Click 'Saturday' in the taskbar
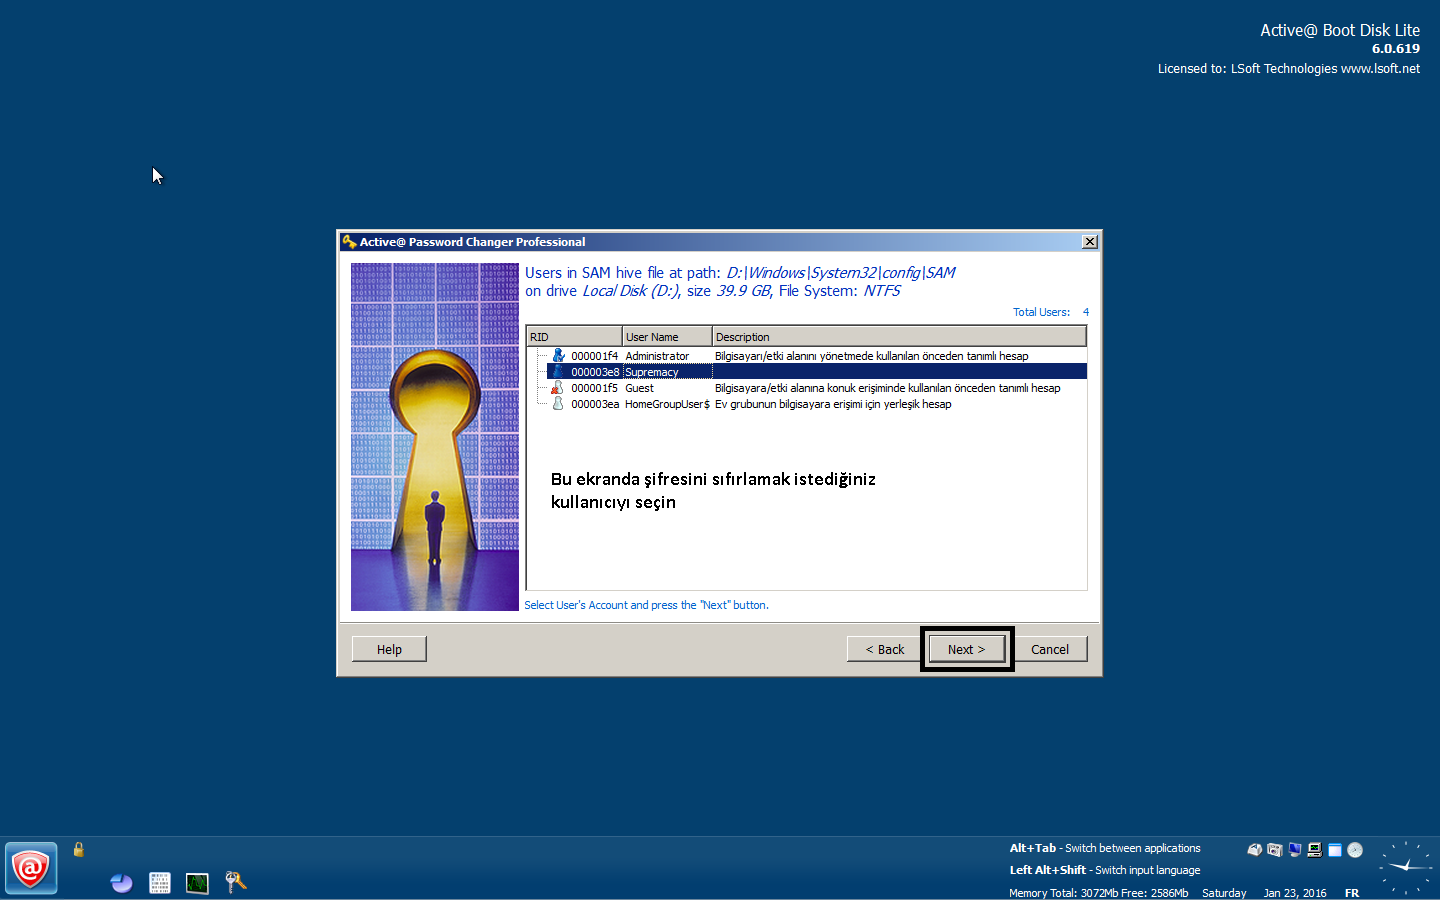Screen dimensions: 1440x900 [1224, 893]
